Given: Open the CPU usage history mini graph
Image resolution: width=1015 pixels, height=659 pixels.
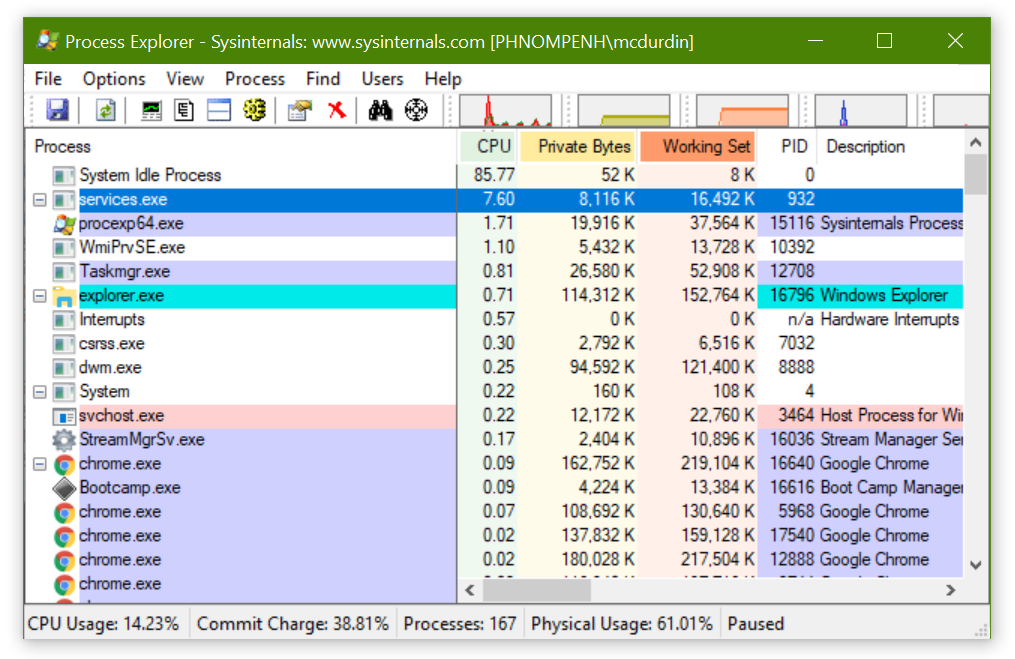Looking at the screenshot, I should [506, 111].
